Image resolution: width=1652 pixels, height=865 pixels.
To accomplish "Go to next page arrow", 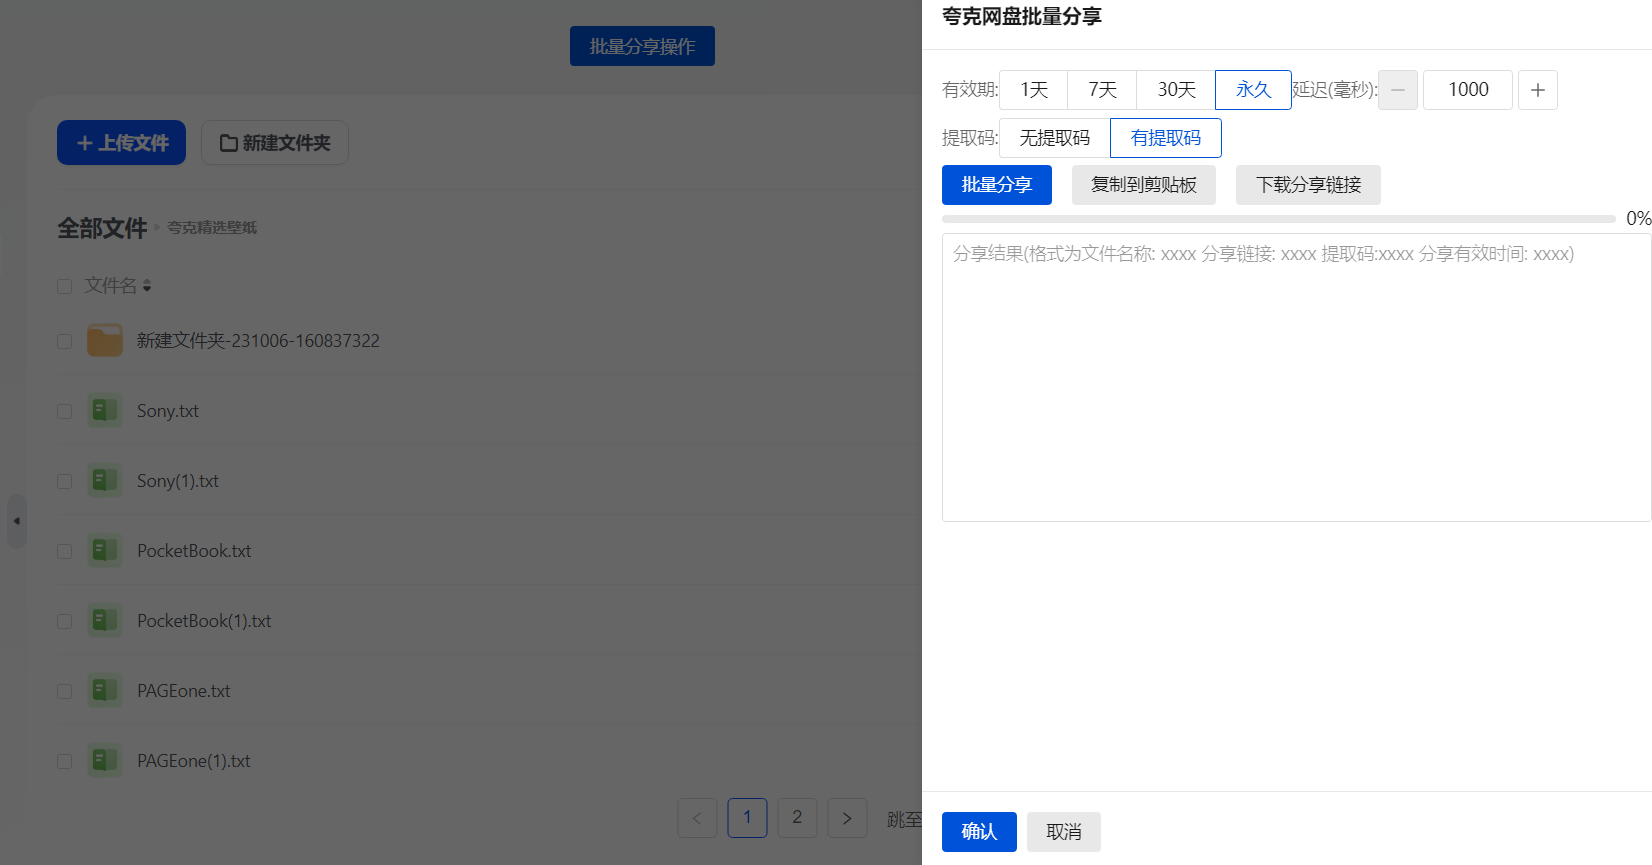I will click(847, 818).
